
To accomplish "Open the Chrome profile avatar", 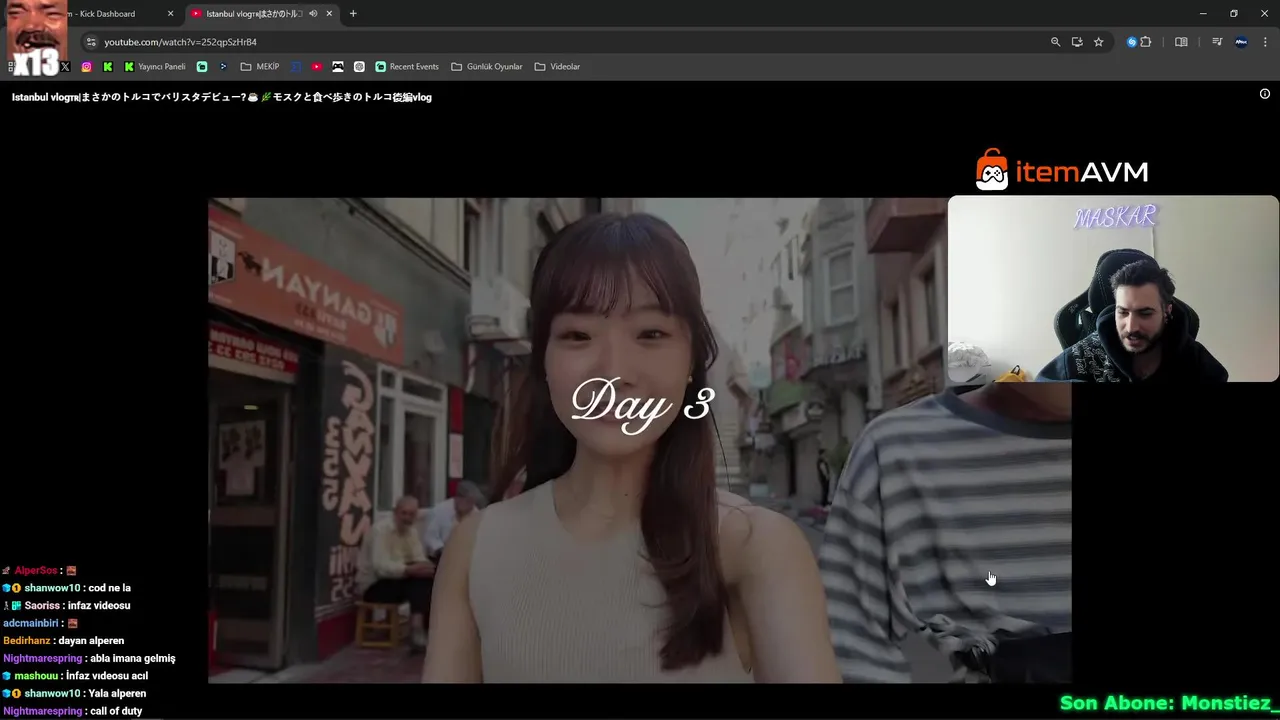I will tap(1241, 42).
